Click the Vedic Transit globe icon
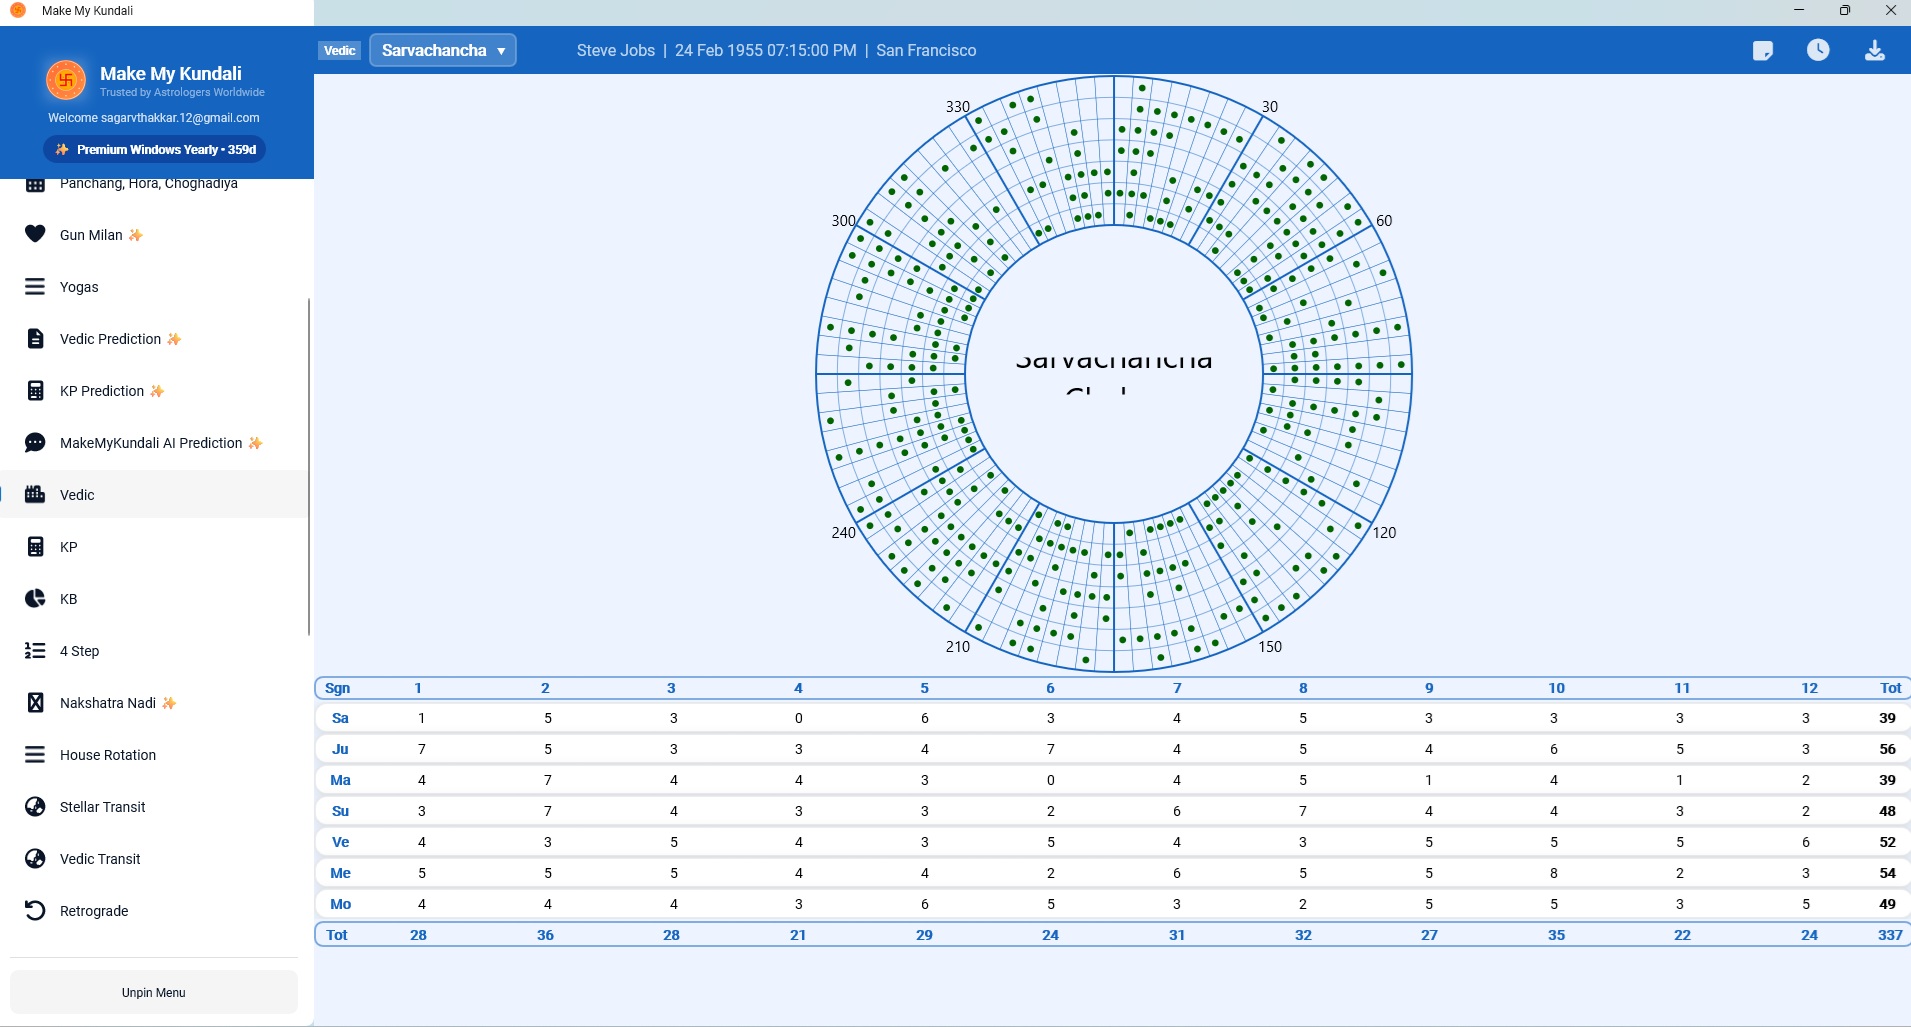 click(35, 859)
